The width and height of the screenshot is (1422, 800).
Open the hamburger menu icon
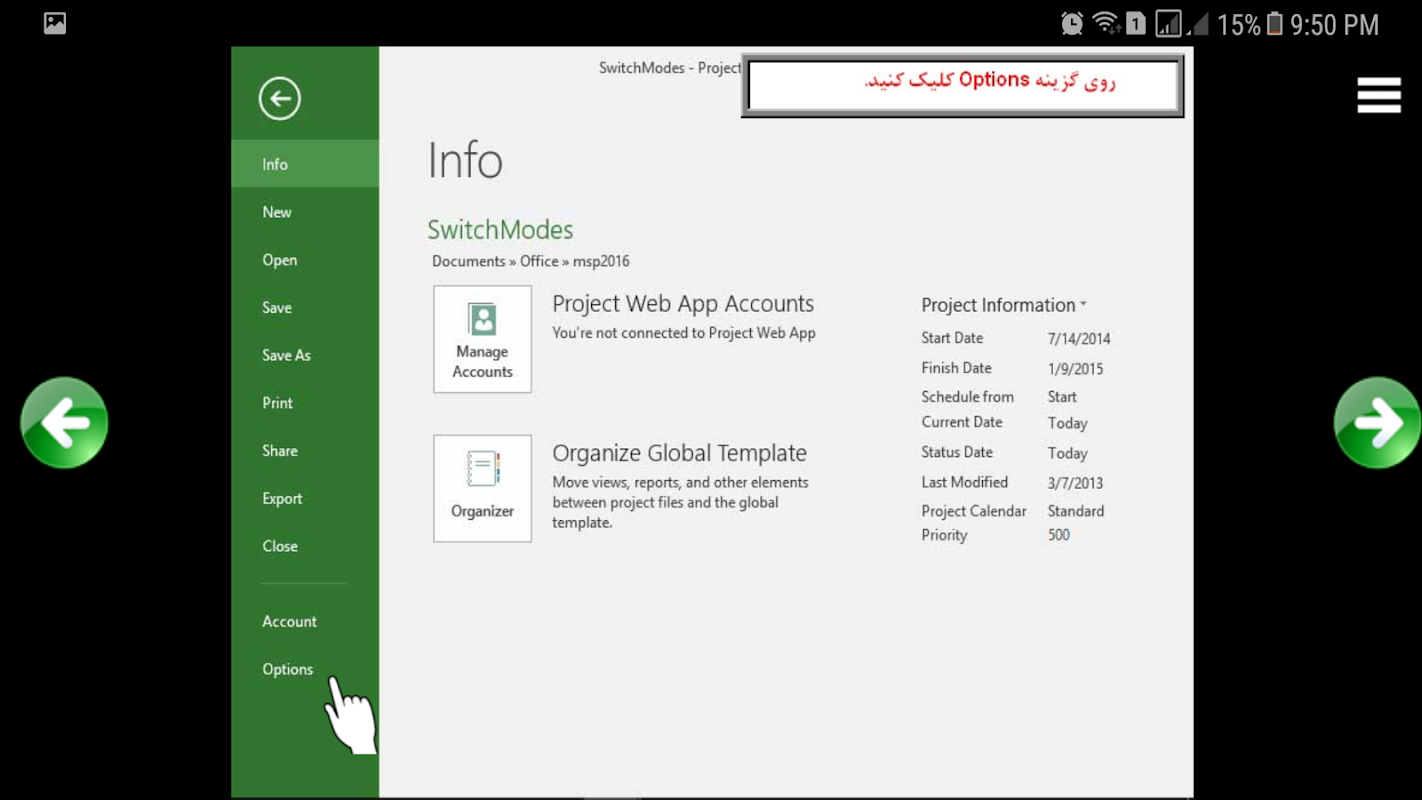click(x=1379, y=95)
